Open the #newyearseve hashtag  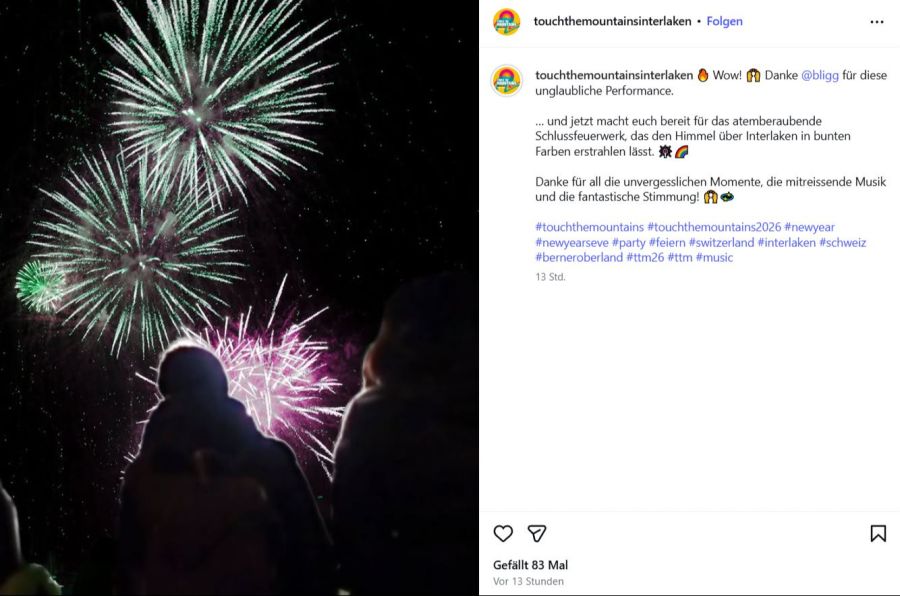tap(572, 242)
